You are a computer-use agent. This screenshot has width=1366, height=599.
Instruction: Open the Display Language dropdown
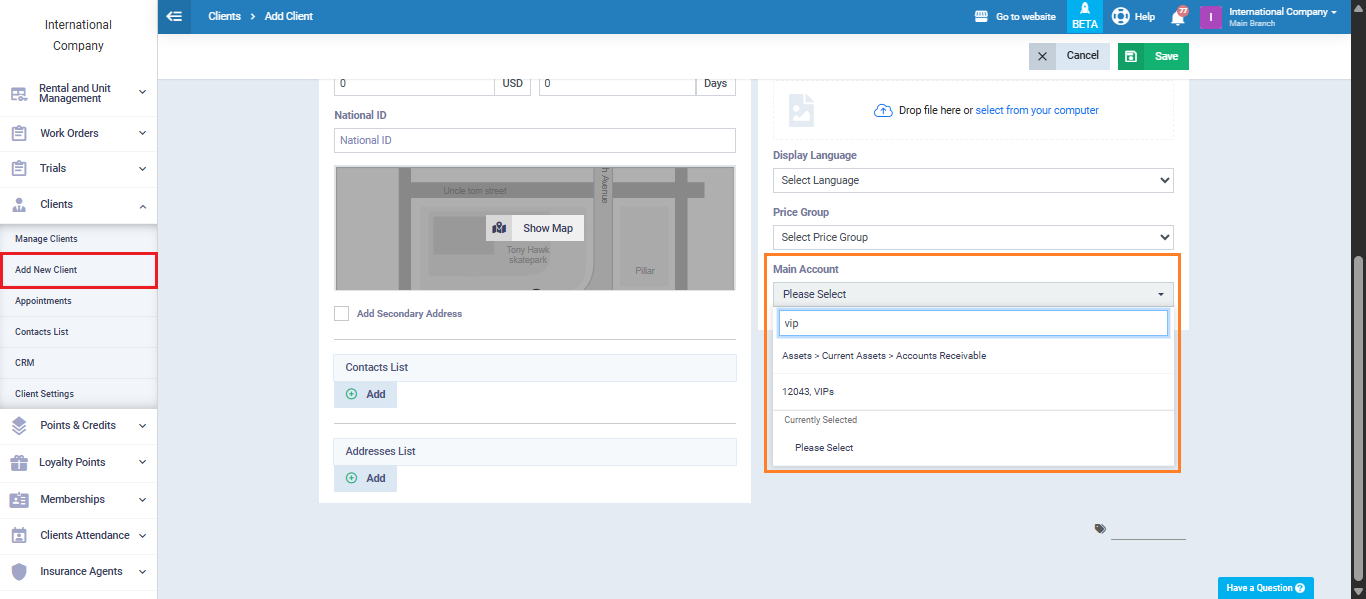[x=972, y=180]
